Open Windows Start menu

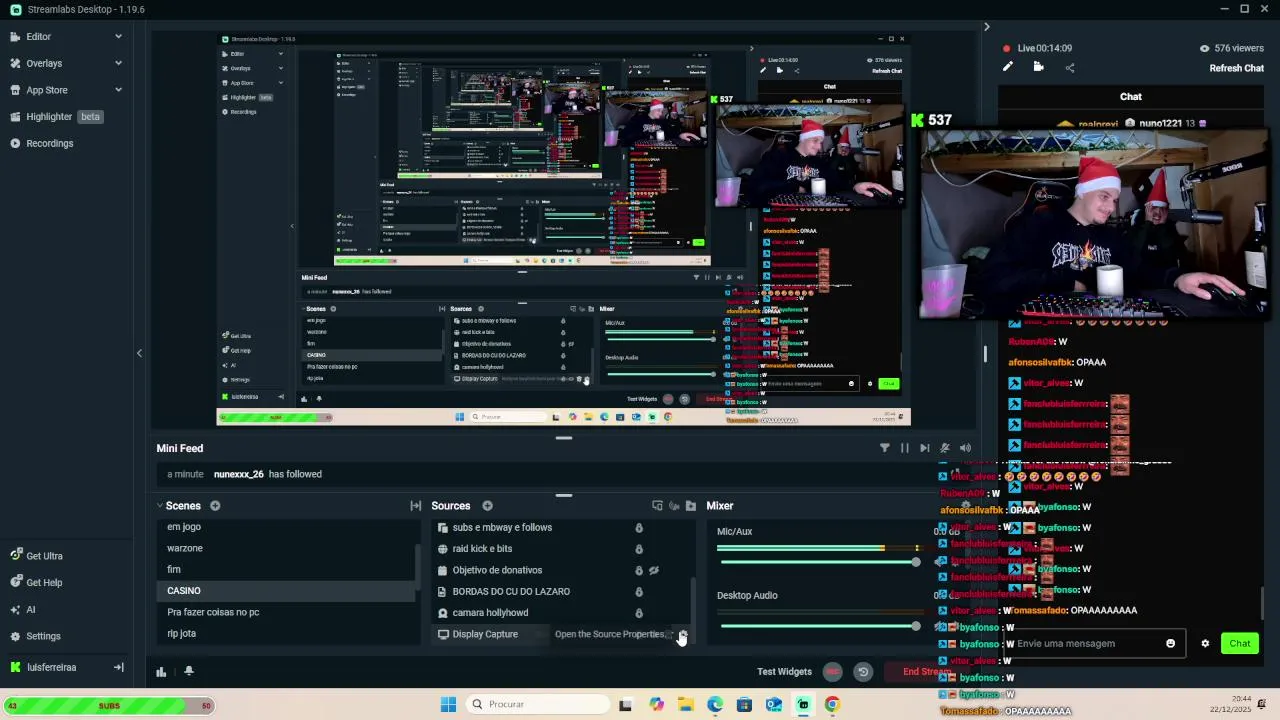[448, 704]
